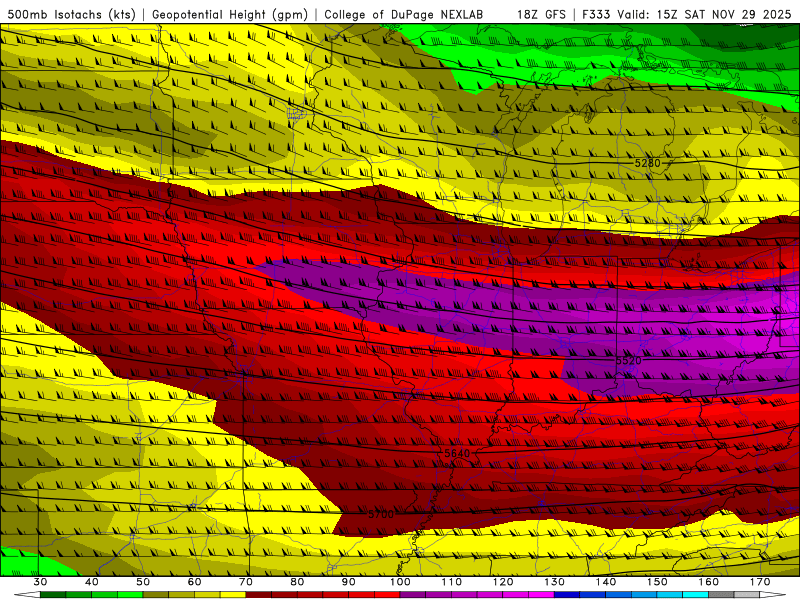Viewport: 800px width, 600px height.
Task: Pick the dark green colorbar segment starting at 30
Action: click(53, 595)
